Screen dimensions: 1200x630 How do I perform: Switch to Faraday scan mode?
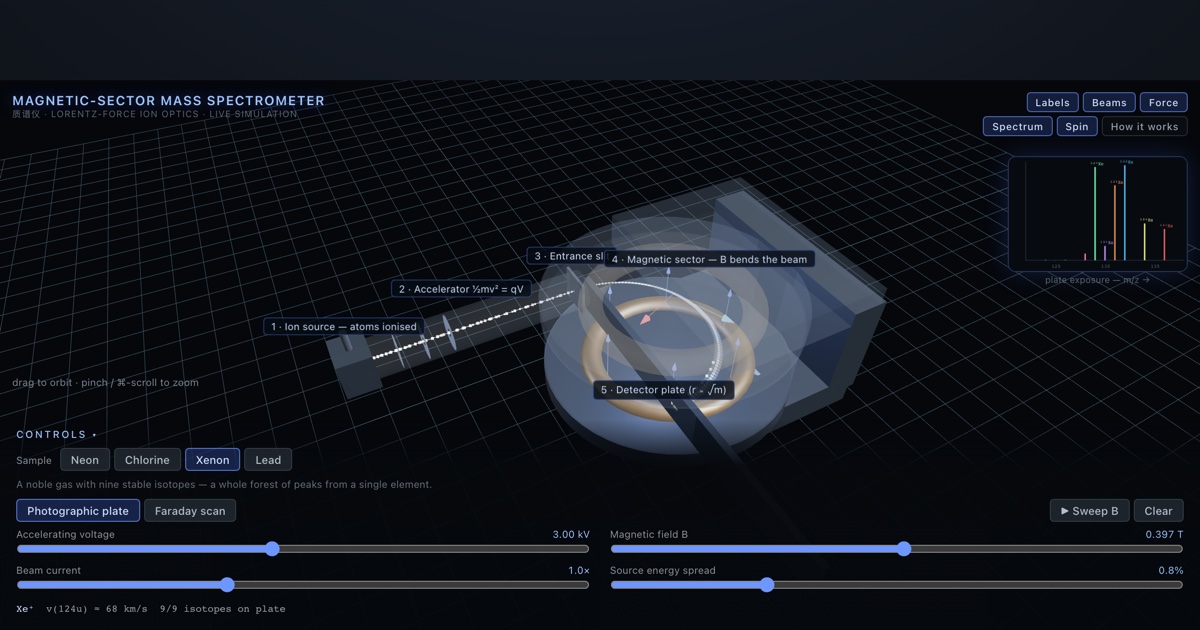pyautogui.click(x=190, y=511)
